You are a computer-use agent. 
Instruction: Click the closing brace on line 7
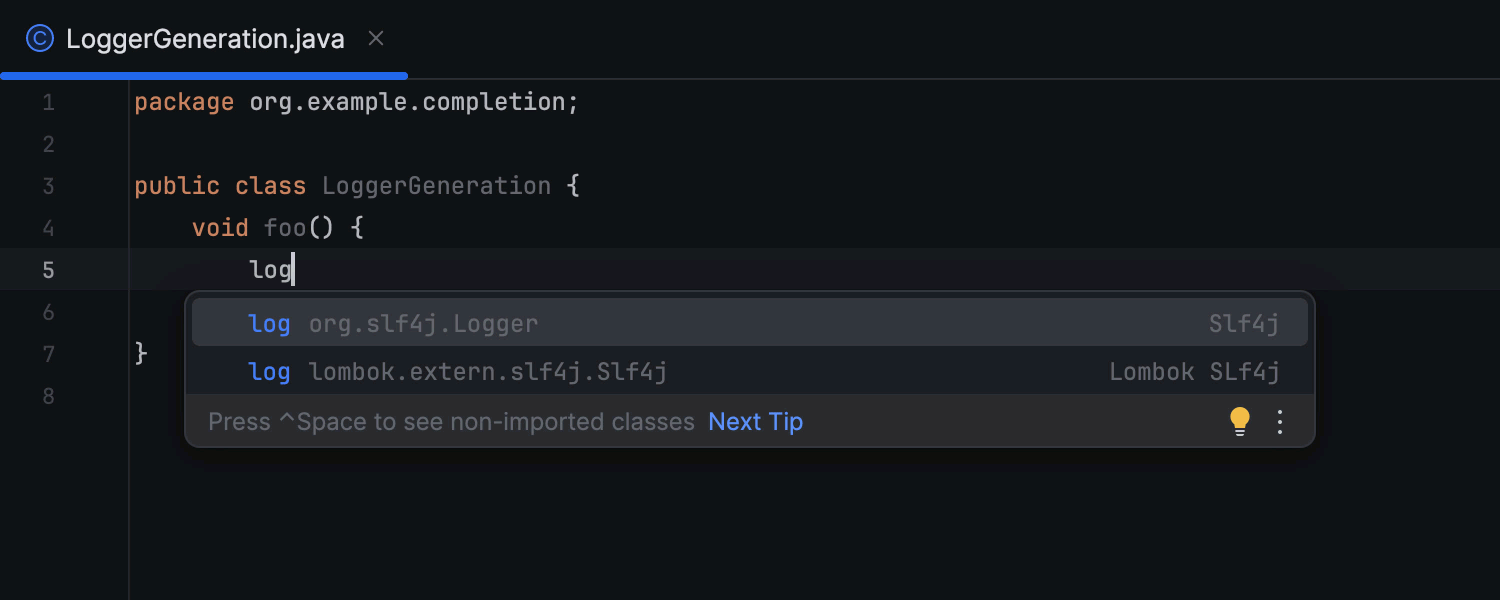coord(141,354)
